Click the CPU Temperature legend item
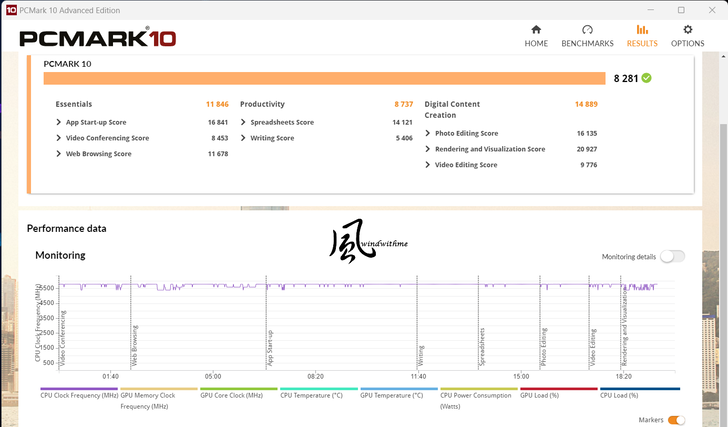Image resolution: width=728 pixels, height=427 pixels. [x=319, y=395]
